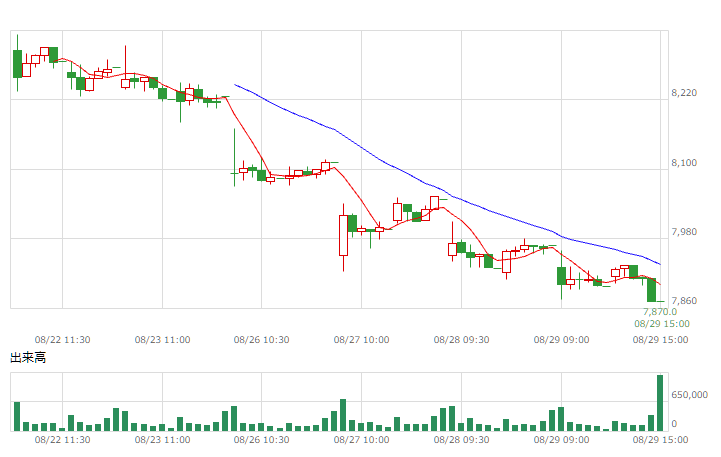721x457 pixels.
Task: Click the 7,860 price axis label
Action: coord(684,301)
